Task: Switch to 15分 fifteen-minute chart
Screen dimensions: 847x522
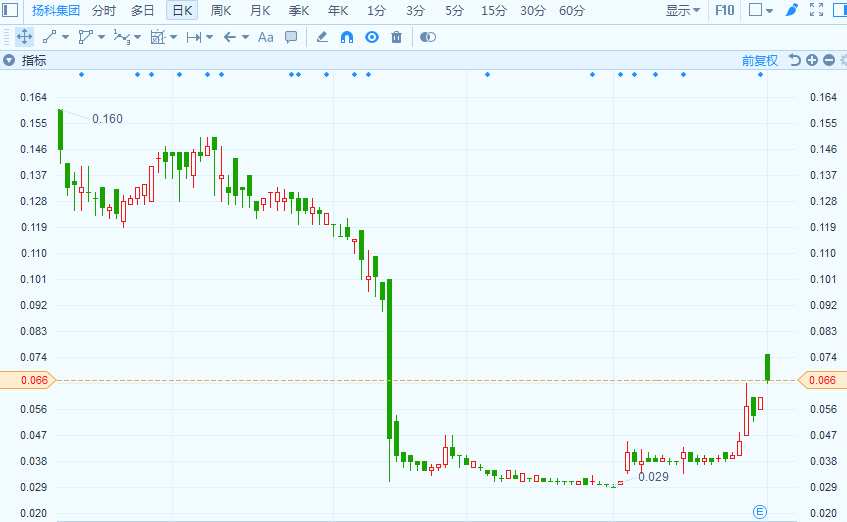Action: [494, 10]
